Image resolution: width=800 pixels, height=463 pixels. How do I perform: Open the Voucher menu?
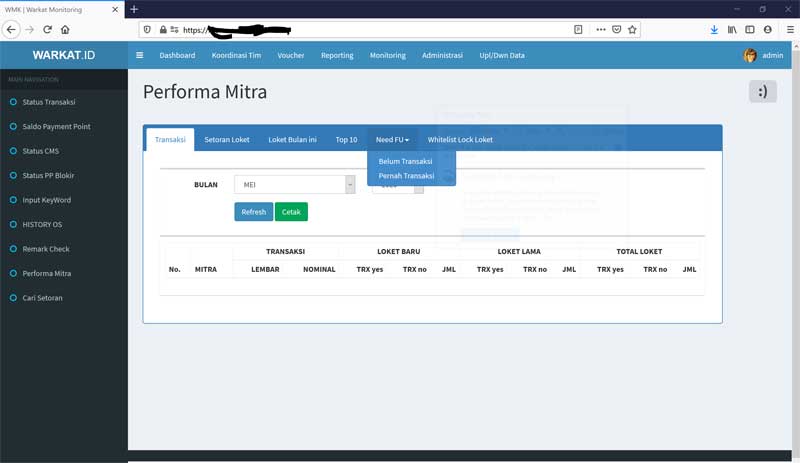(x=291, y=55)
